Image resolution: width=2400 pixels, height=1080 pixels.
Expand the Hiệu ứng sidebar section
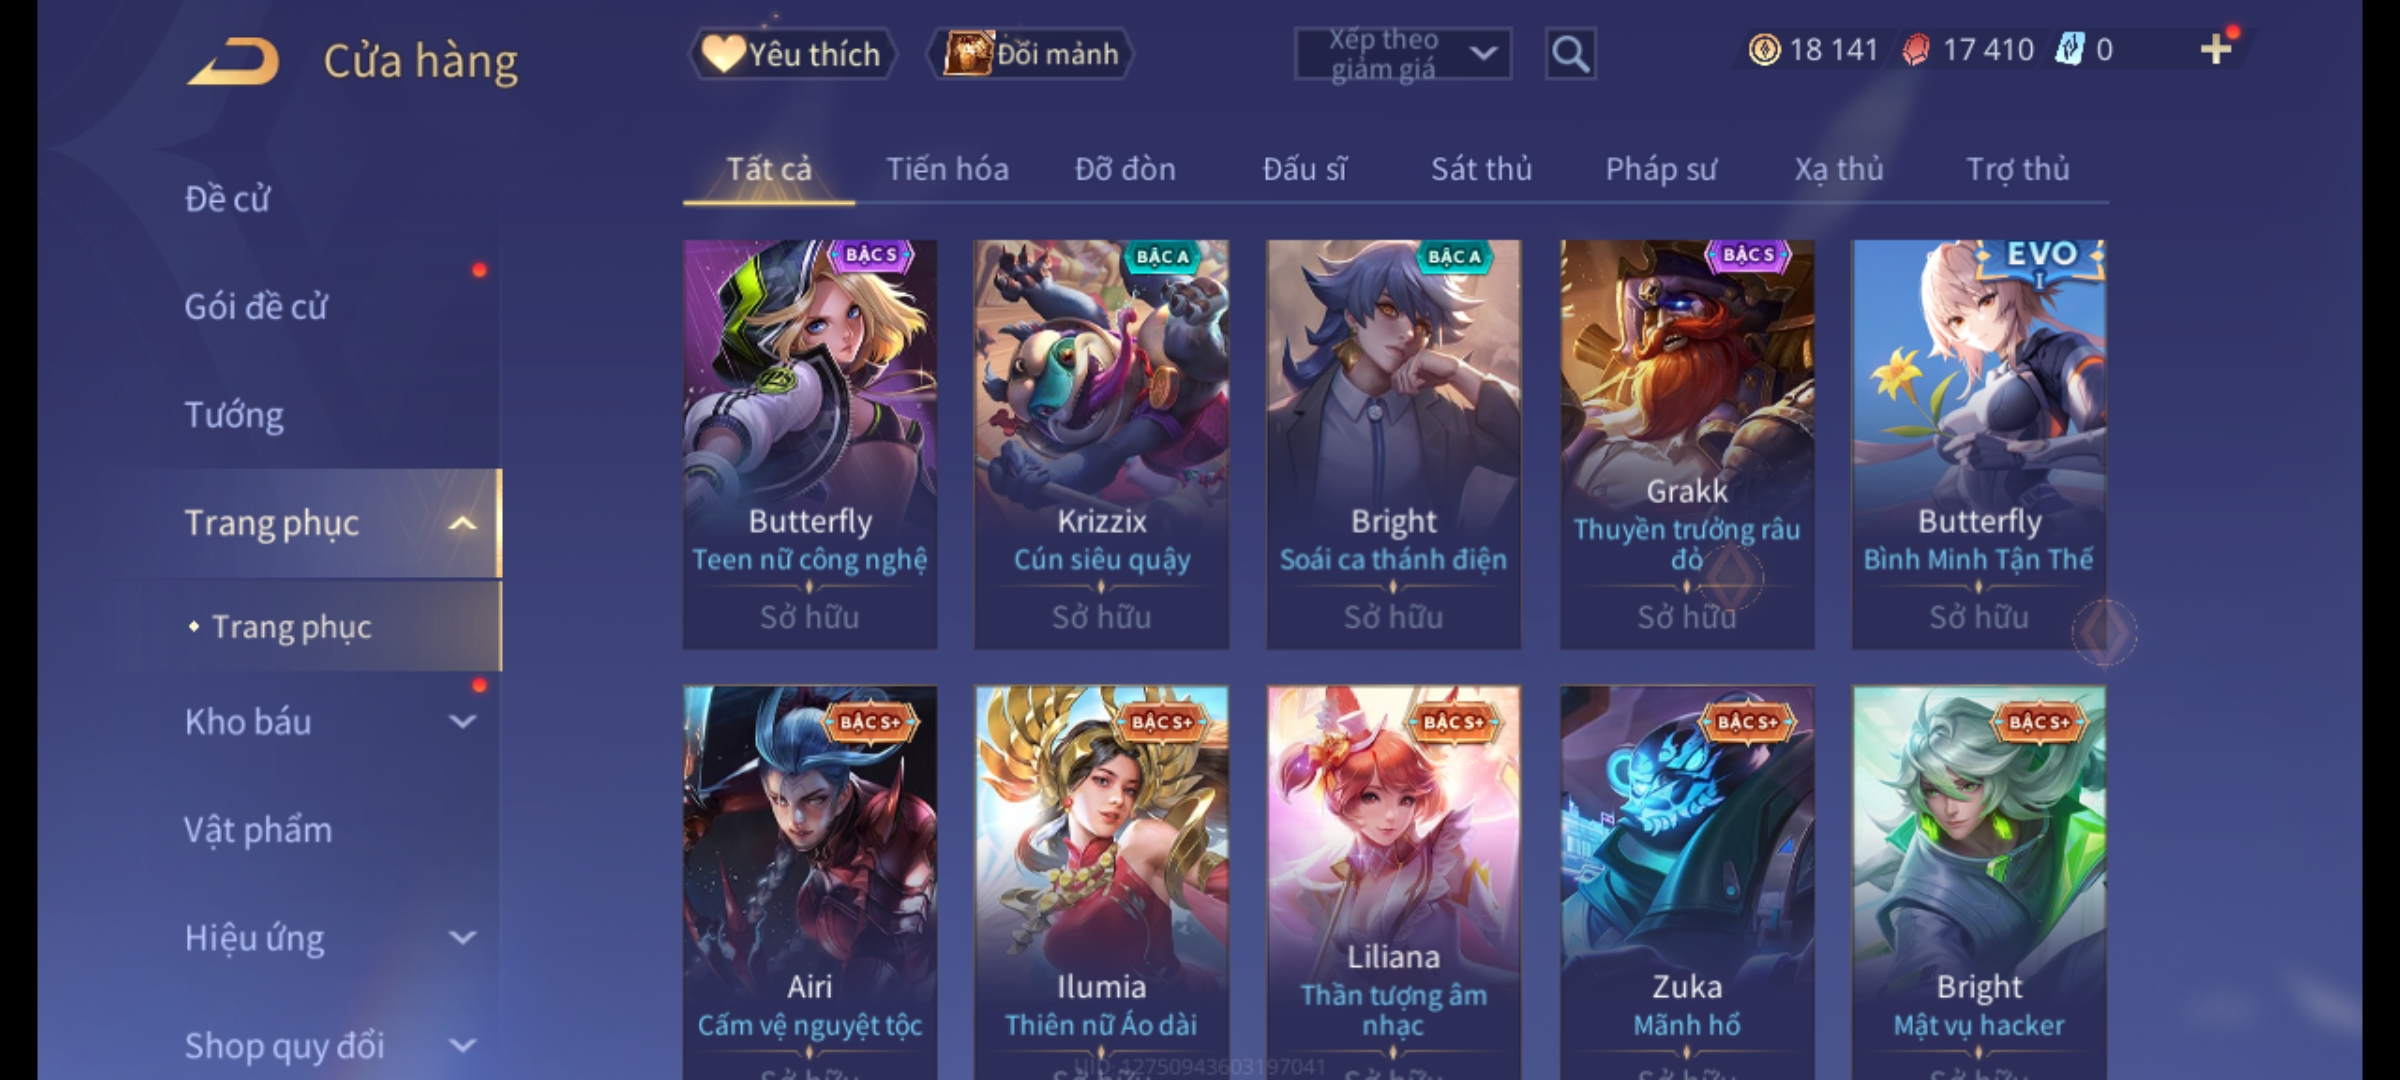463,937
